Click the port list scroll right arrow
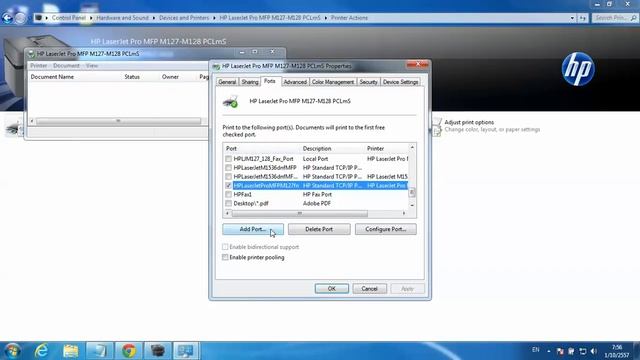This screenshot has height=360, width=640. coord(404,213)
